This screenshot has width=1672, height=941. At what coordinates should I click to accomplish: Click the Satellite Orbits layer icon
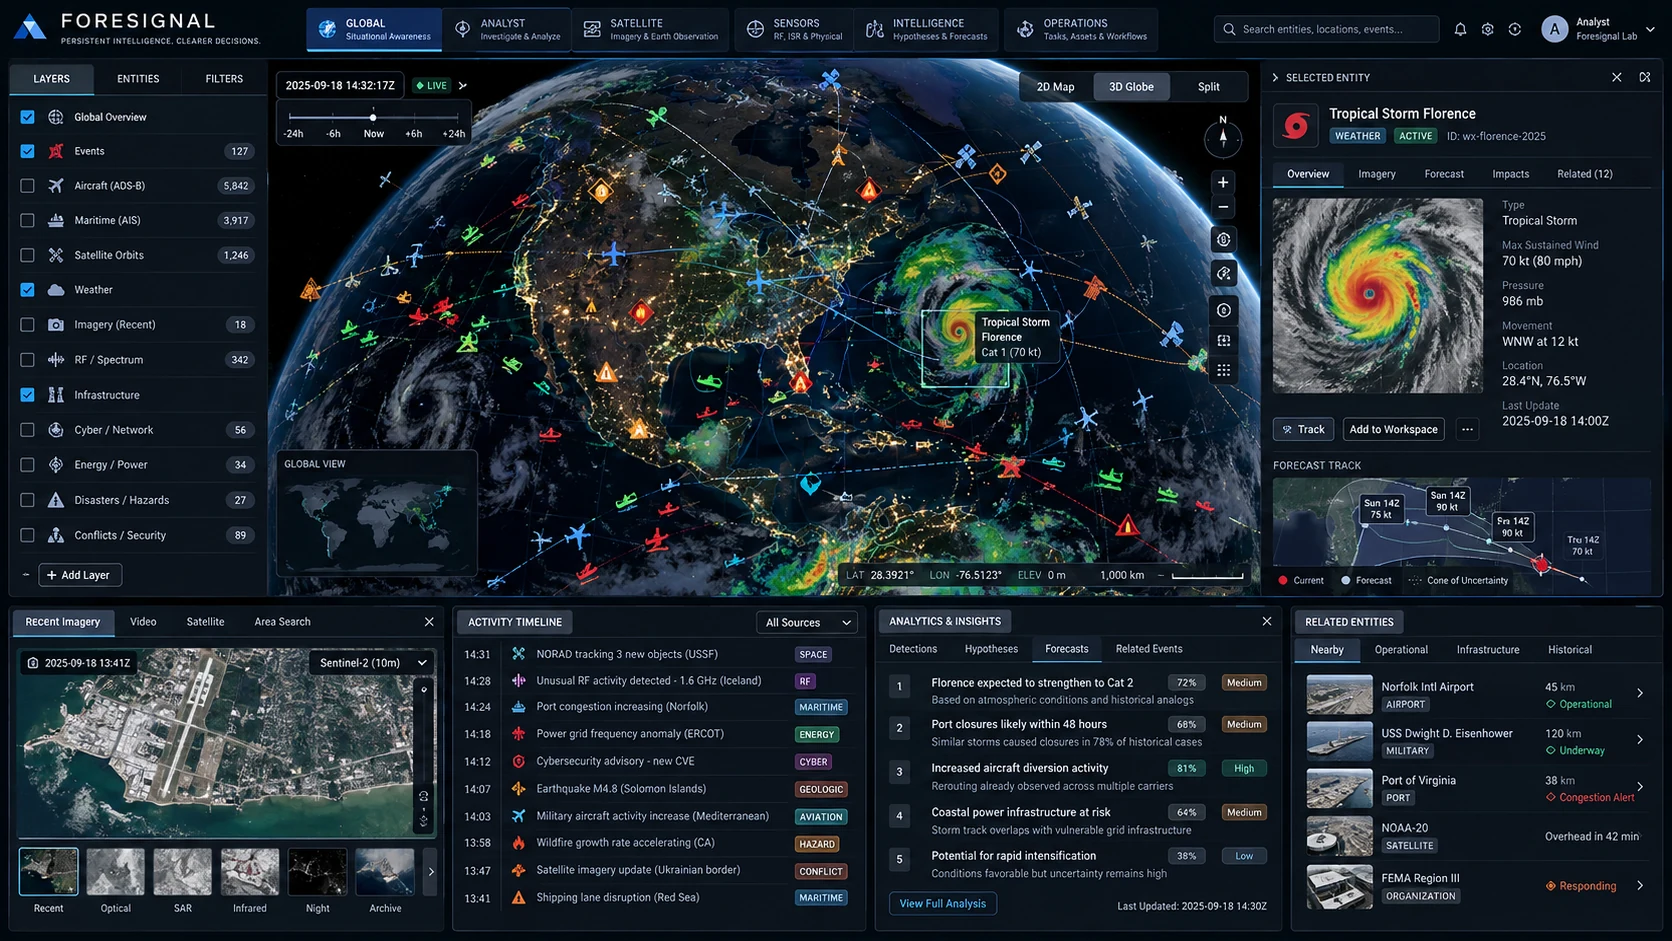coord(56,255)
